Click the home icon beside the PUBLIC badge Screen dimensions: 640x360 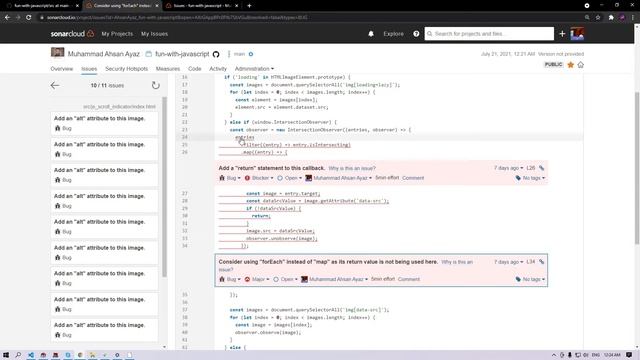click(580, 64)
